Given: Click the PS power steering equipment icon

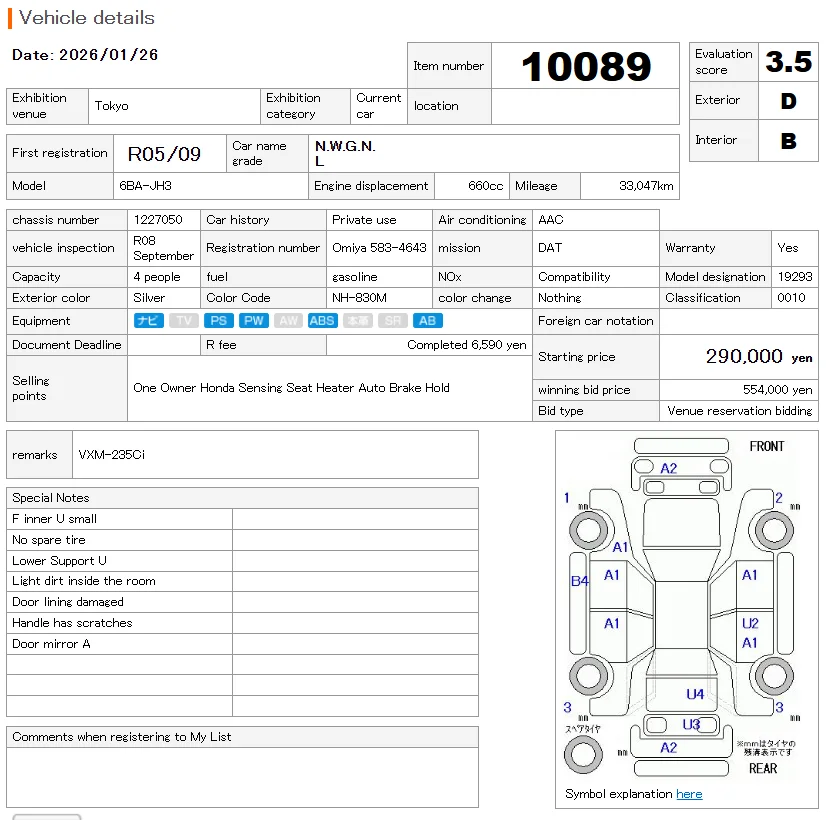Looking at the screenshot, I should [219, 320].
